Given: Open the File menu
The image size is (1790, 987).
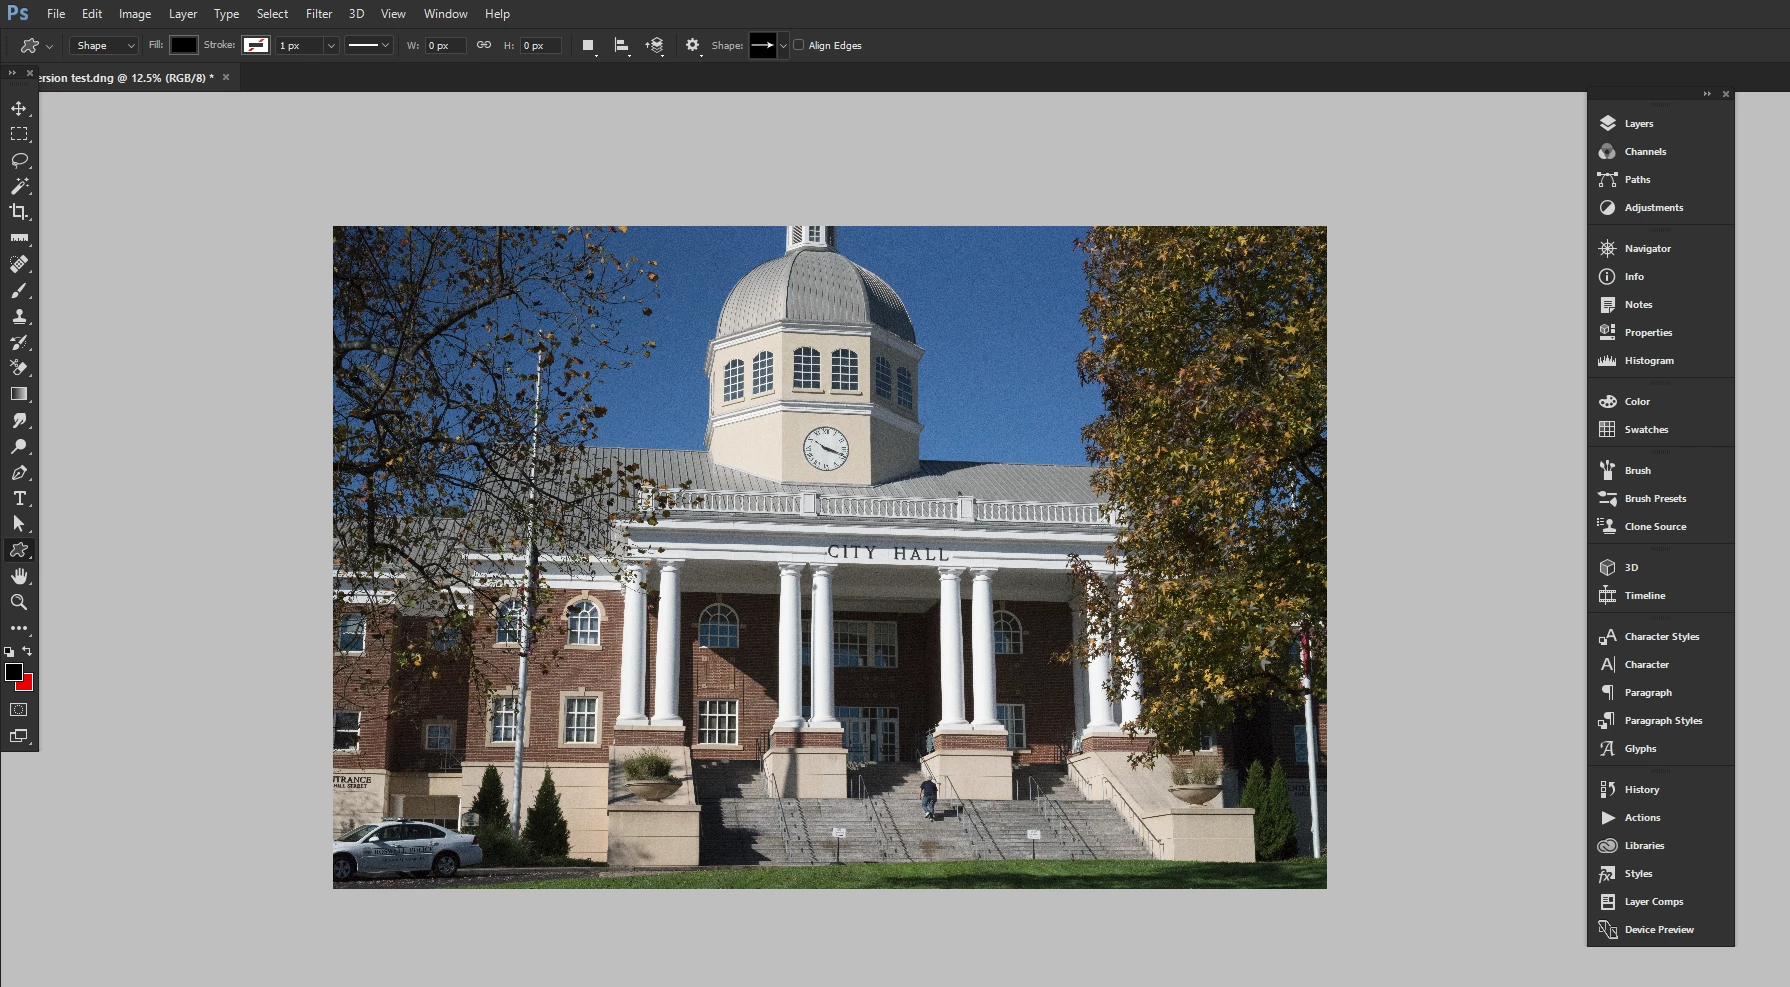Looking at the screenshot, I should click(56, 14).
